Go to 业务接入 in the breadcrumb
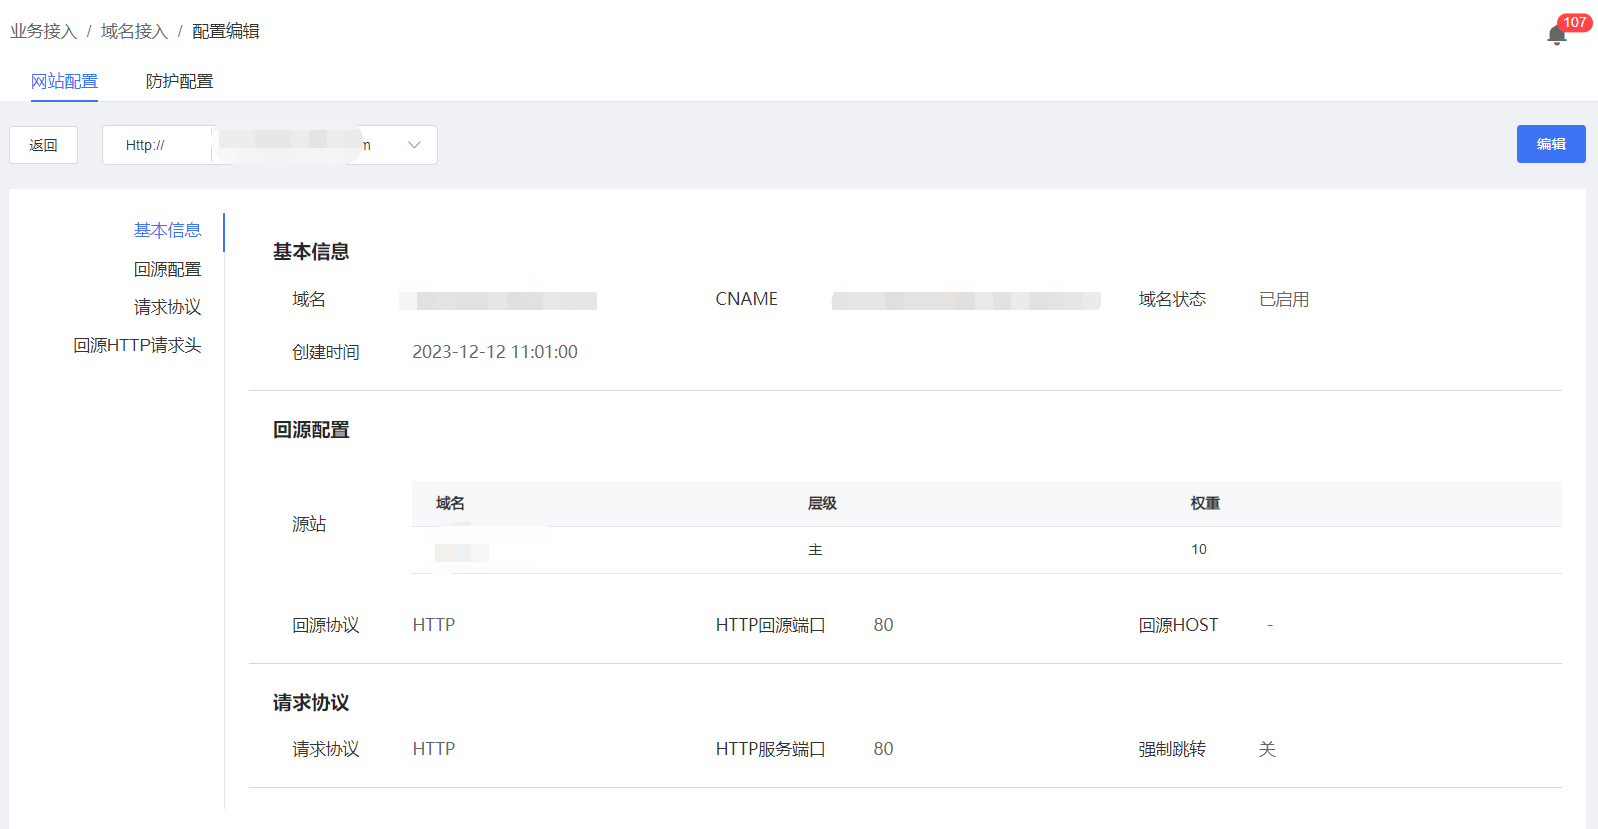Viewport: 1598px width, 829px height. (43, 31)
